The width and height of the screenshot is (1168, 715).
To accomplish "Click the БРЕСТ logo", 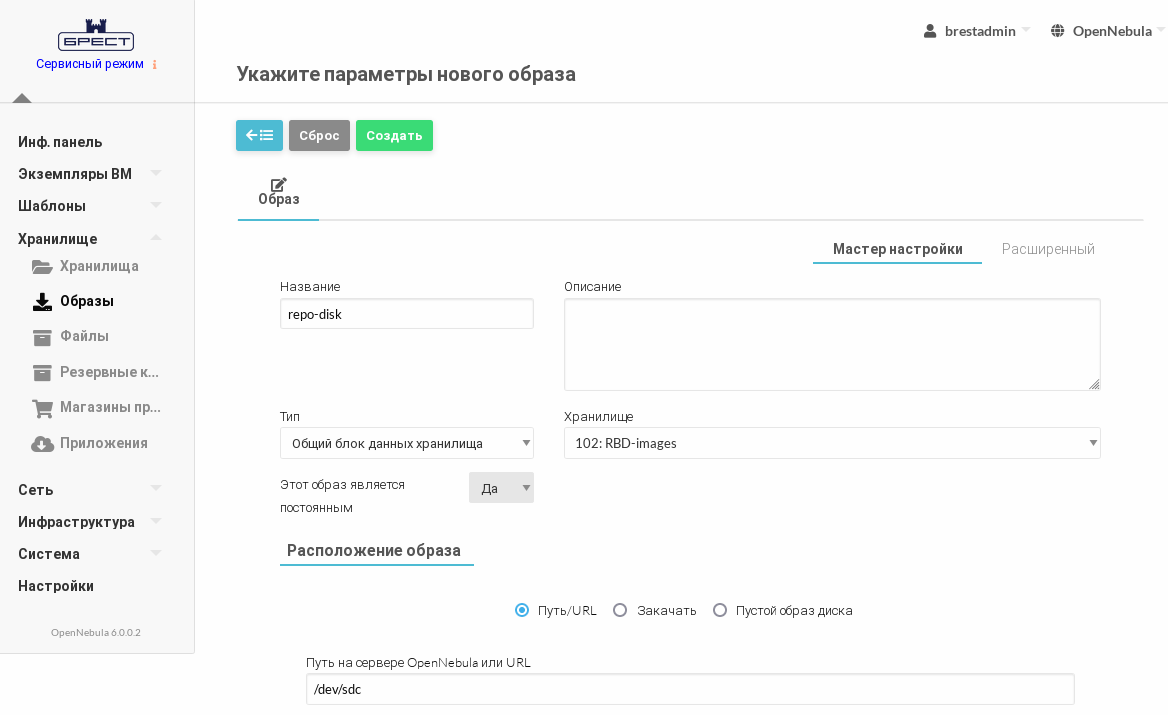I will [96, 35].
